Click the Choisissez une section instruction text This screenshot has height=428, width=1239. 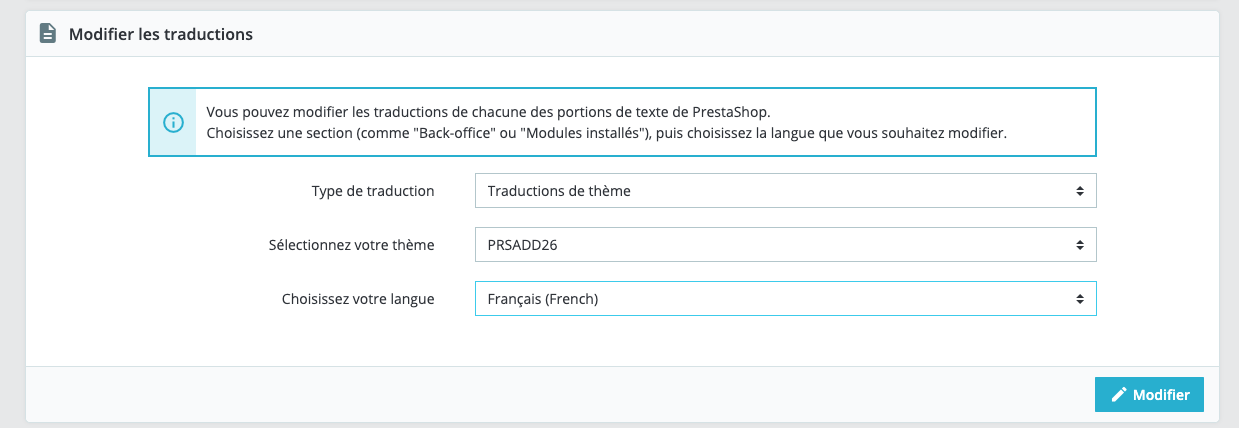[605, 133]
